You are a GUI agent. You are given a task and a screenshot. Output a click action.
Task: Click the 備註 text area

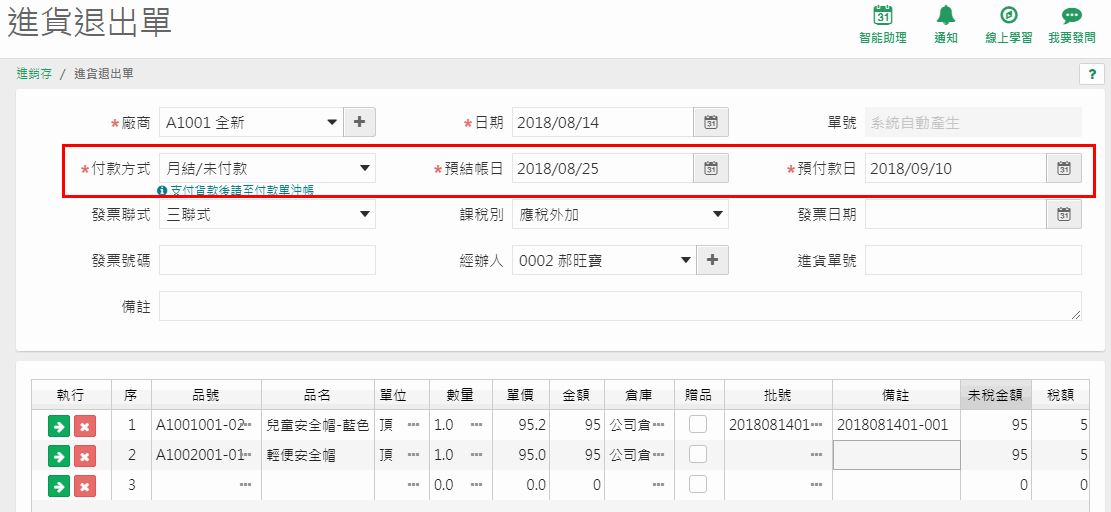[620, 306]
